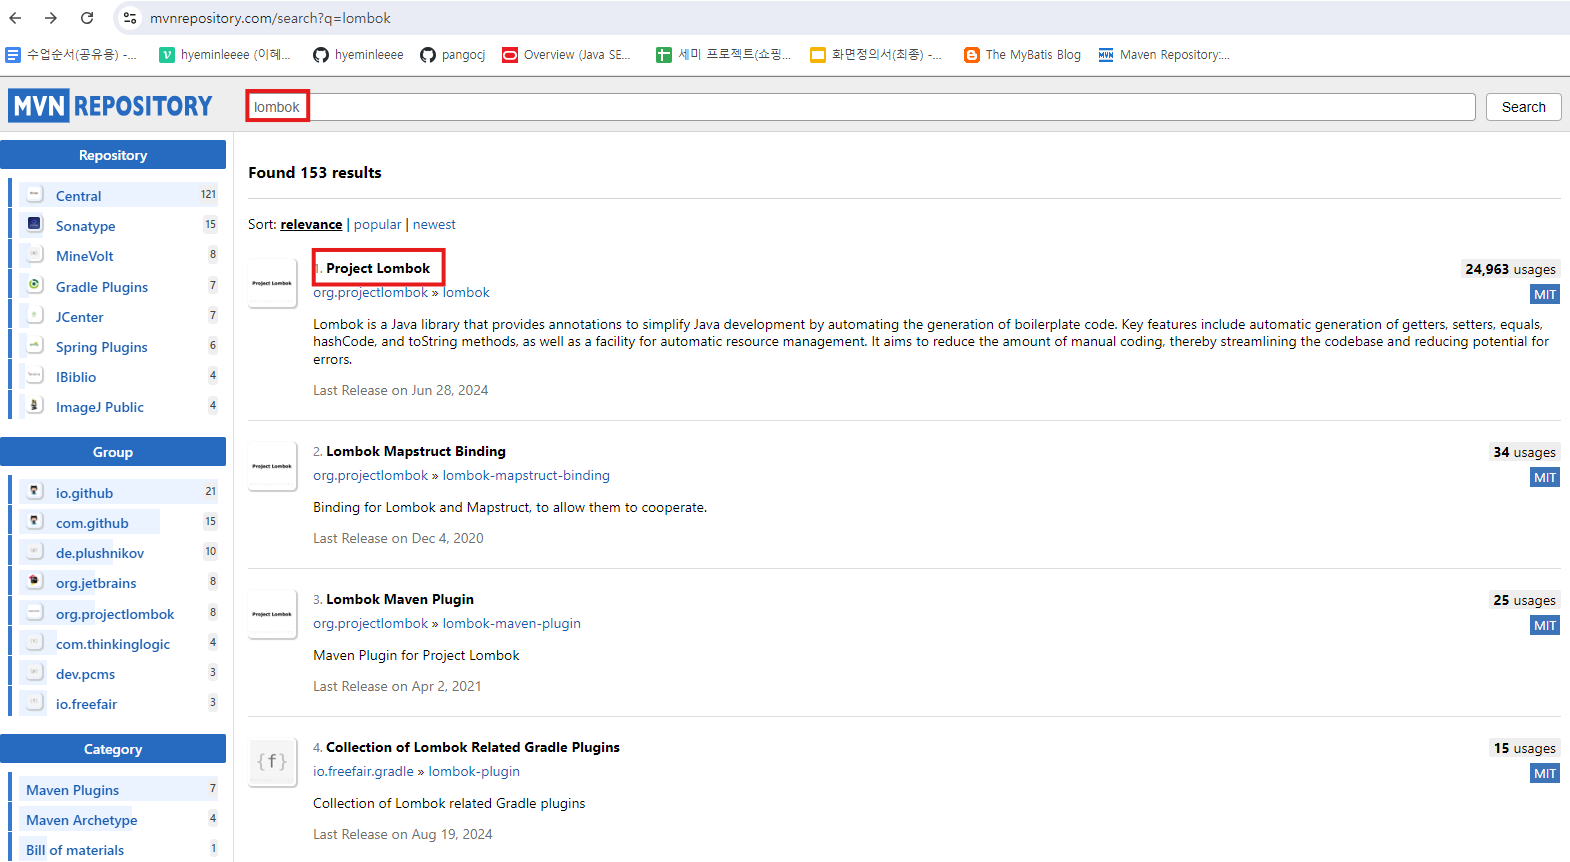Image resolution: width=1570 pixels, height=862 pixels.
Task: Open the Project Lombok result title
Action: point(378,268)
